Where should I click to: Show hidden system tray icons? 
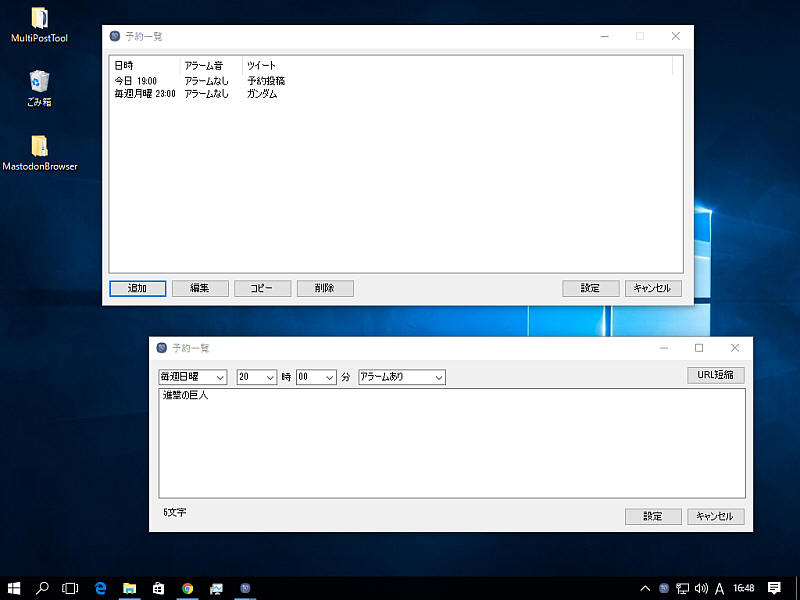point(645,588)
